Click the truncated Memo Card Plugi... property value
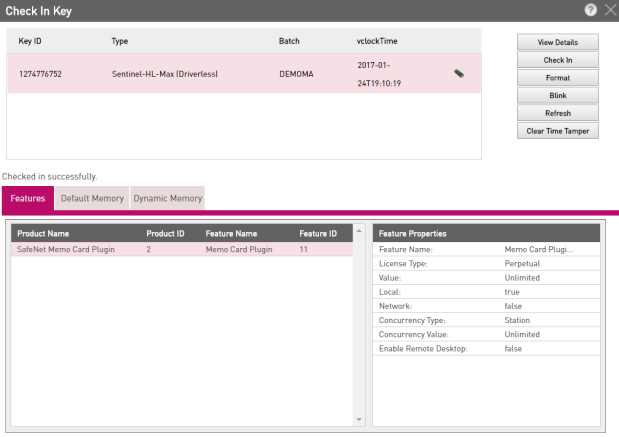 [539, 249]
